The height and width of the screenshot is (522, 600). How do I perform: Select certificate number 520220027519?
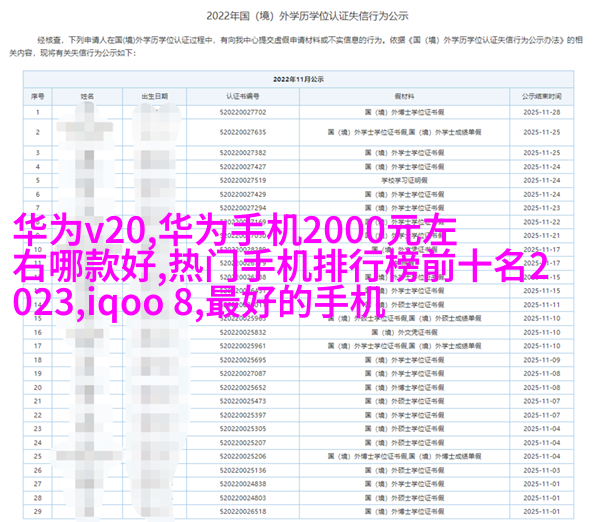[243, 180]
